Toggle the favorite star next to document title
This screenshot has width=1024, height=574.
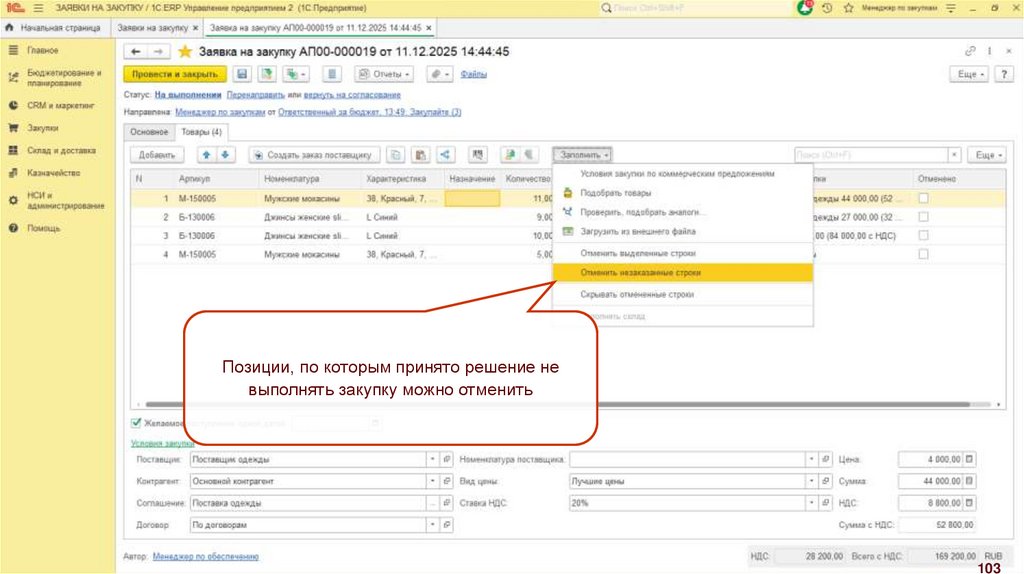(x=185, y=52)
